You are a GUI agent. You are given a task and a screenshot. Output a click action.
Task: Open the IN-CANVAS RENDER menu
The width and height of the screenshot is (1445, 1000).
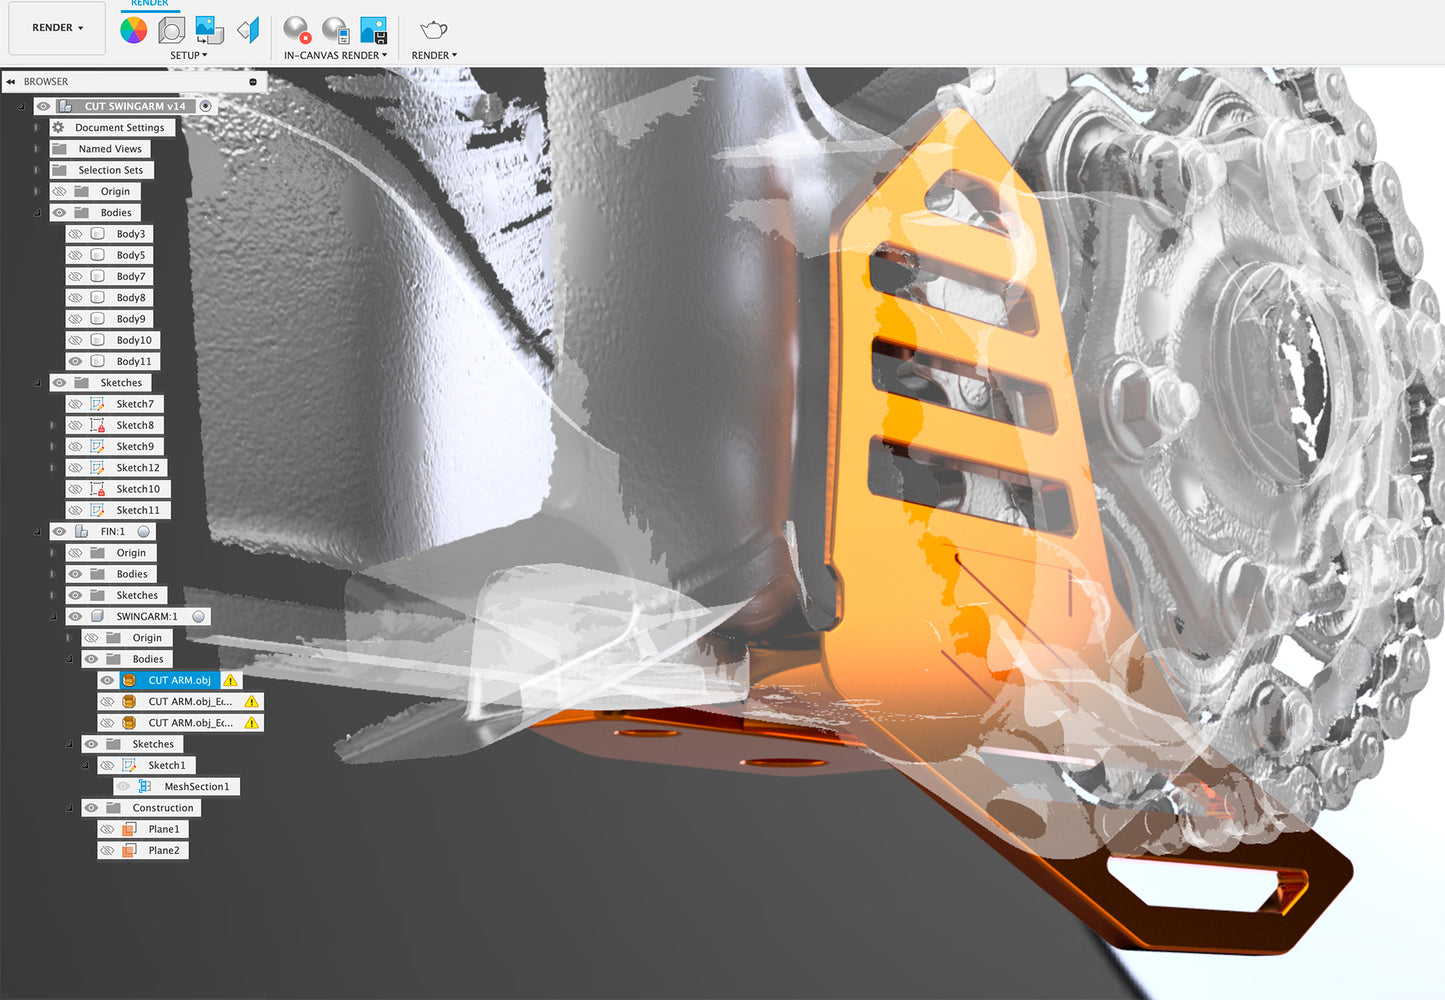pyautogui.click(x=335, y=55)
